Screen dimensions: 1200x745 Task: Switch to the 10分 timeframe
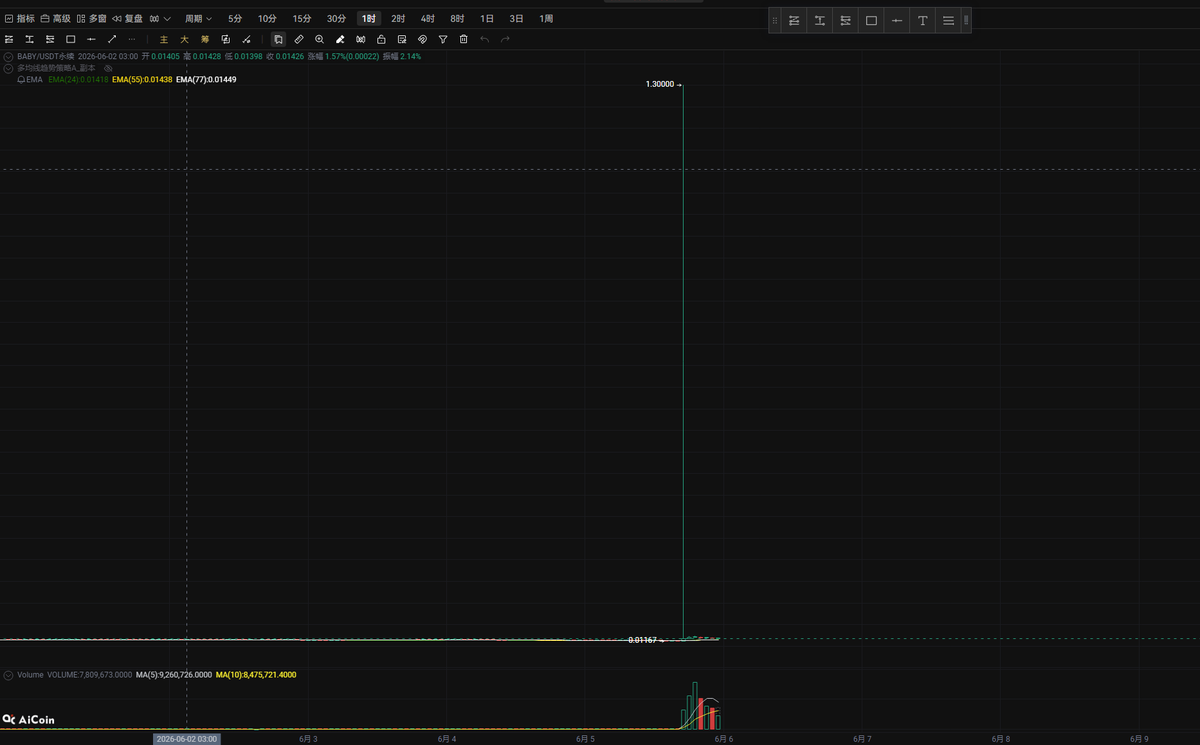267,19
